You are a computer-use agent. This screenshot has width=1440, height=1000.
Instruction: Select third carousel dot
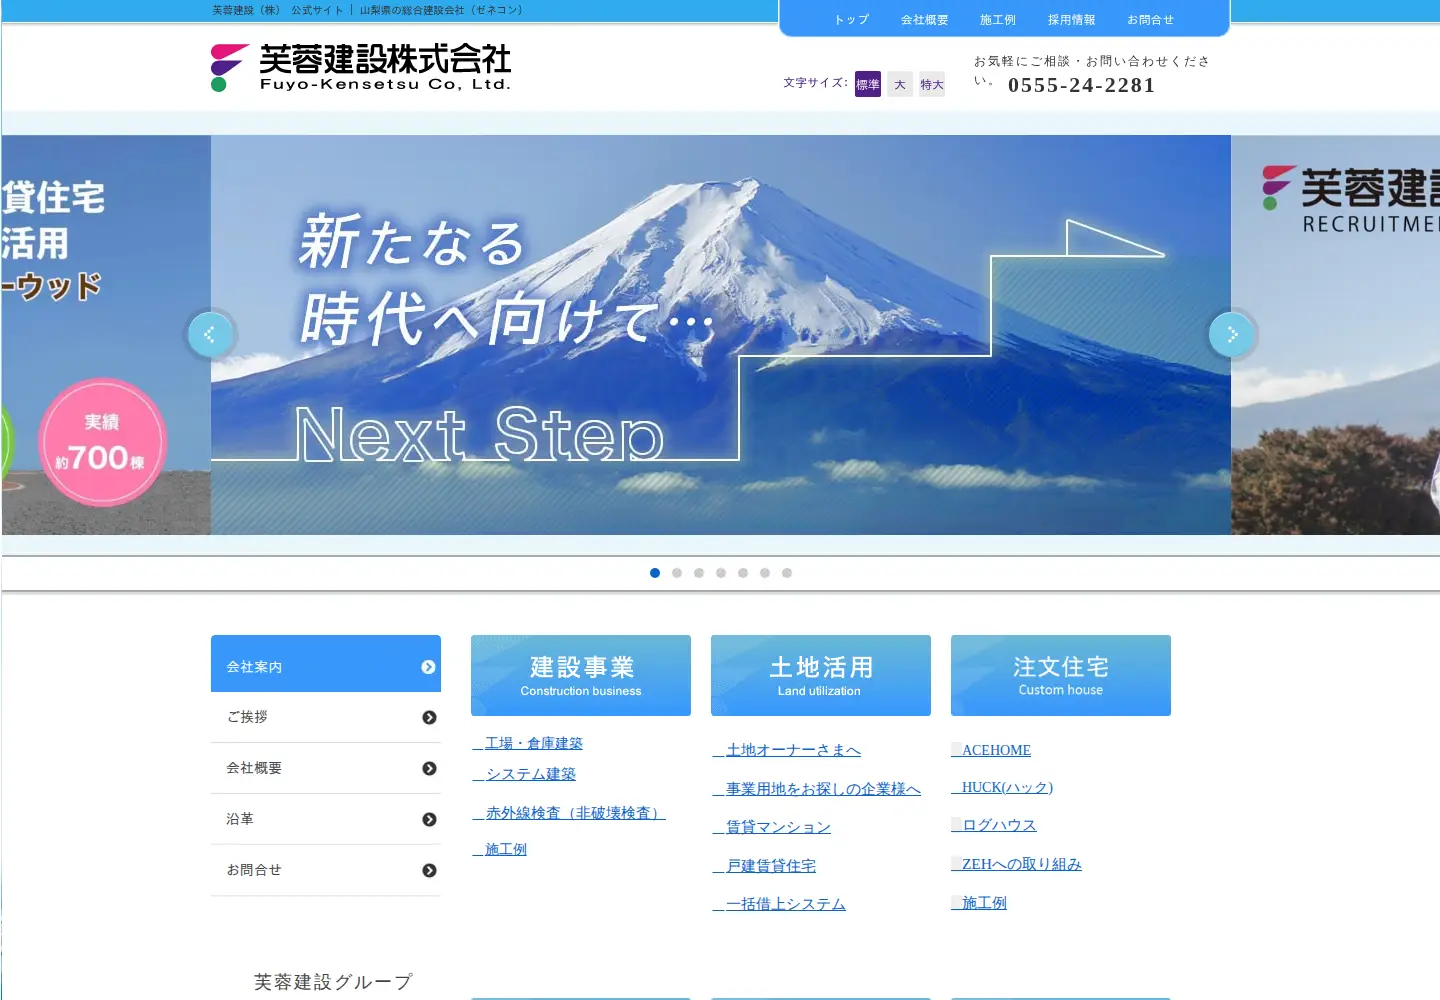[699, 573]
